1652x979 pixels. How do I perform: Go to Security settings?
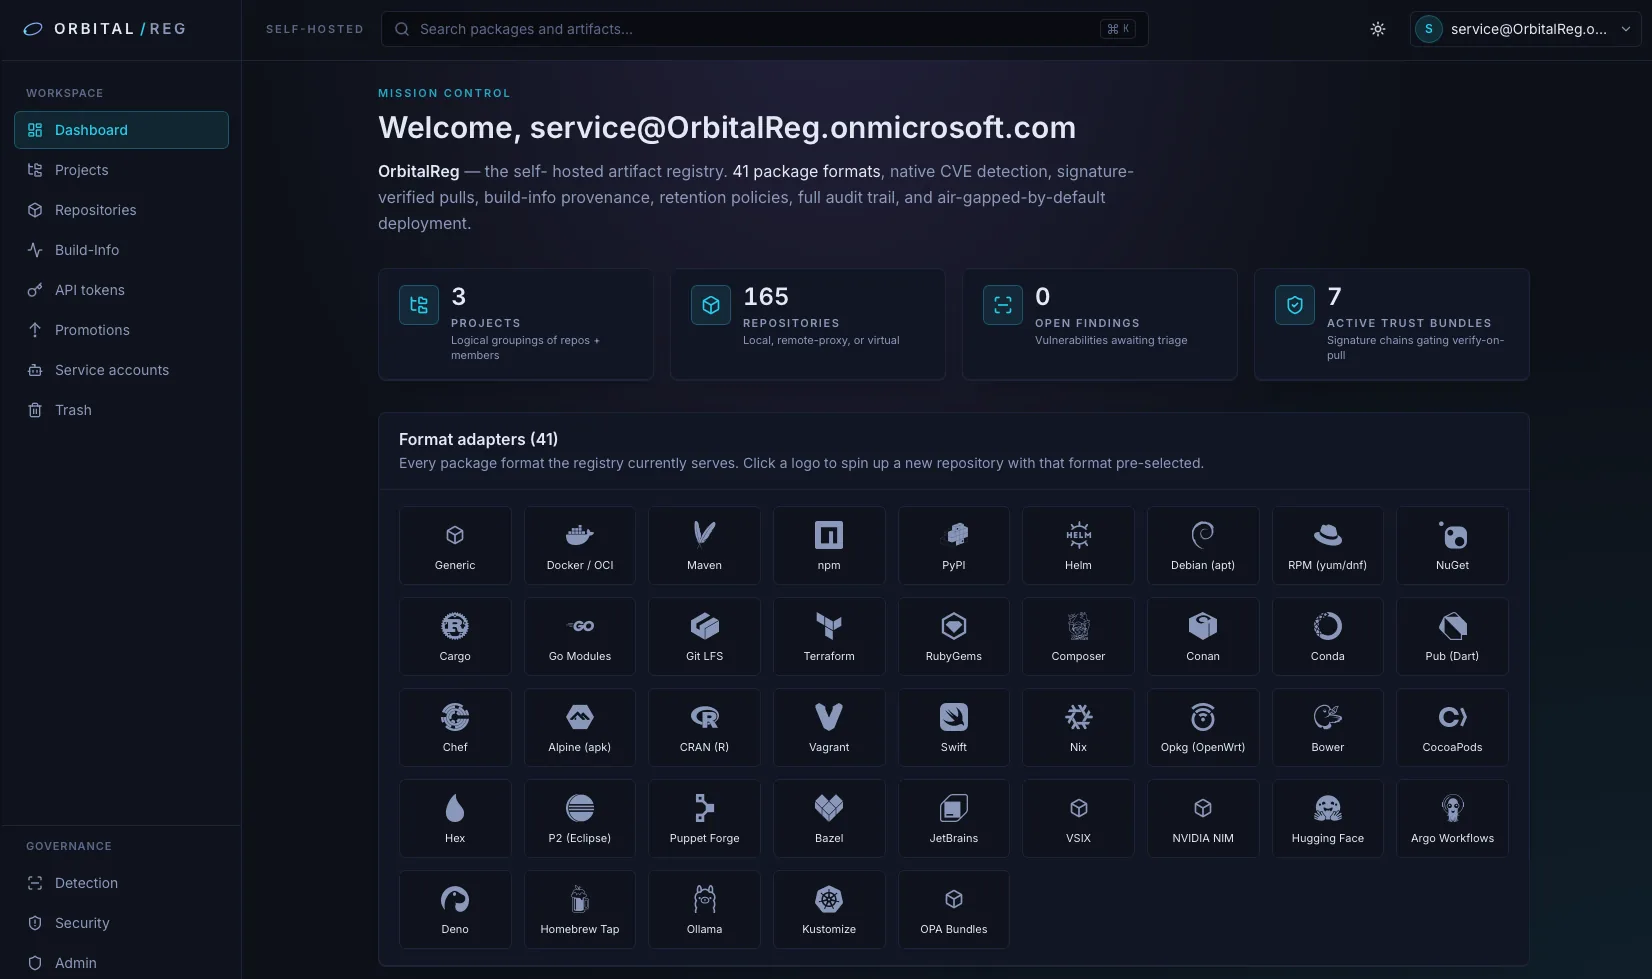pyautogui.click(x=121, y=923)
